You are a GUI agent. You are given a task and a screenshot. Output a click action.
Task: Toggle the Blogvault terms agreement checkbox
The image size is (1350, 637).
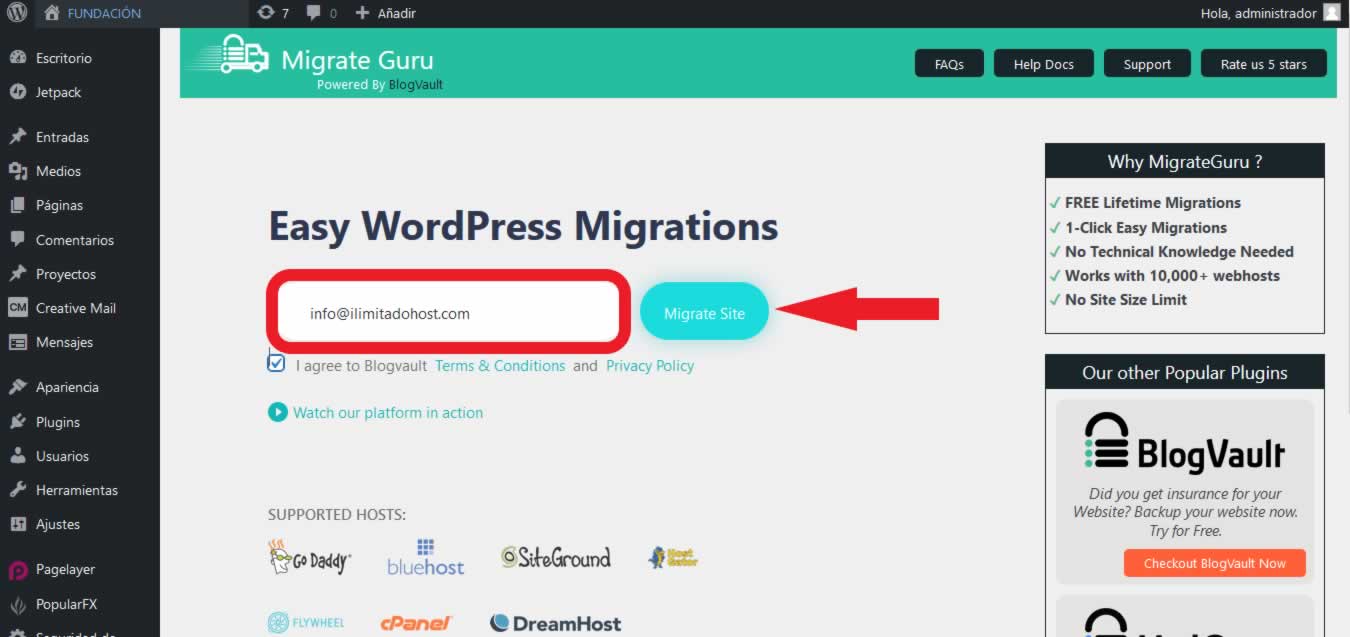pyautogui.click(x=276, y=363)
